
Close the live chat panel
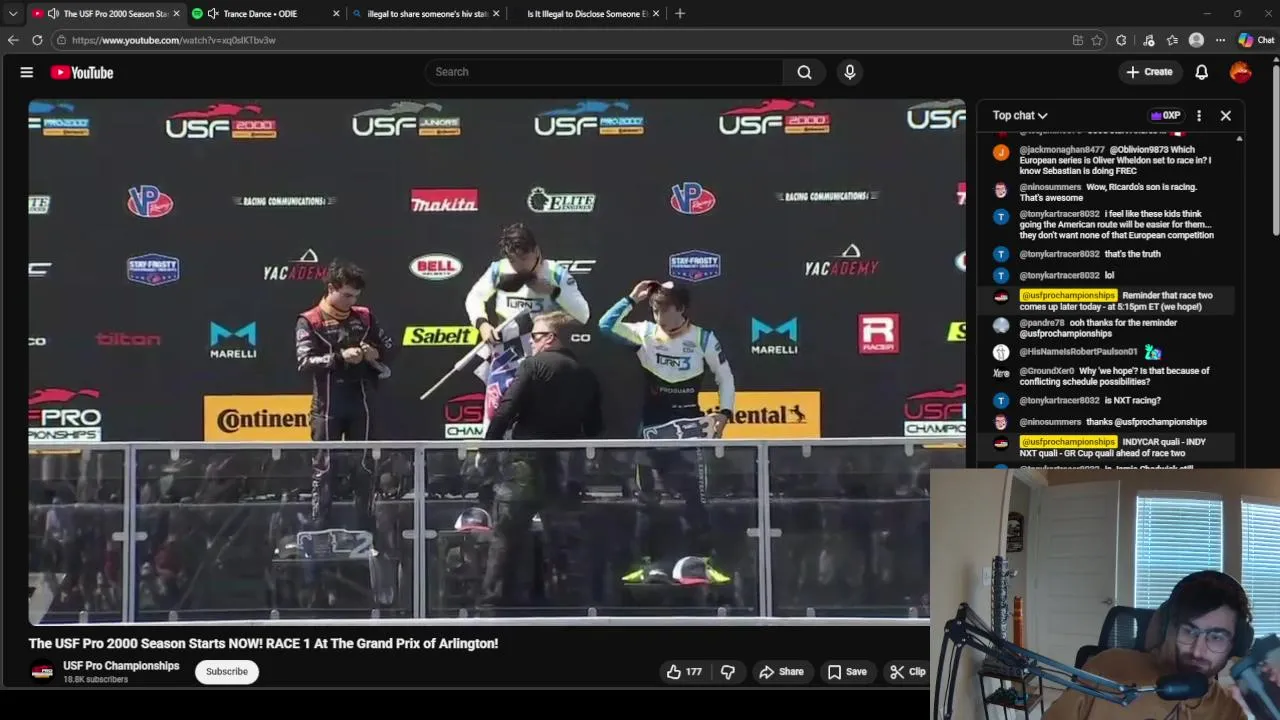tap(1225, 115)
